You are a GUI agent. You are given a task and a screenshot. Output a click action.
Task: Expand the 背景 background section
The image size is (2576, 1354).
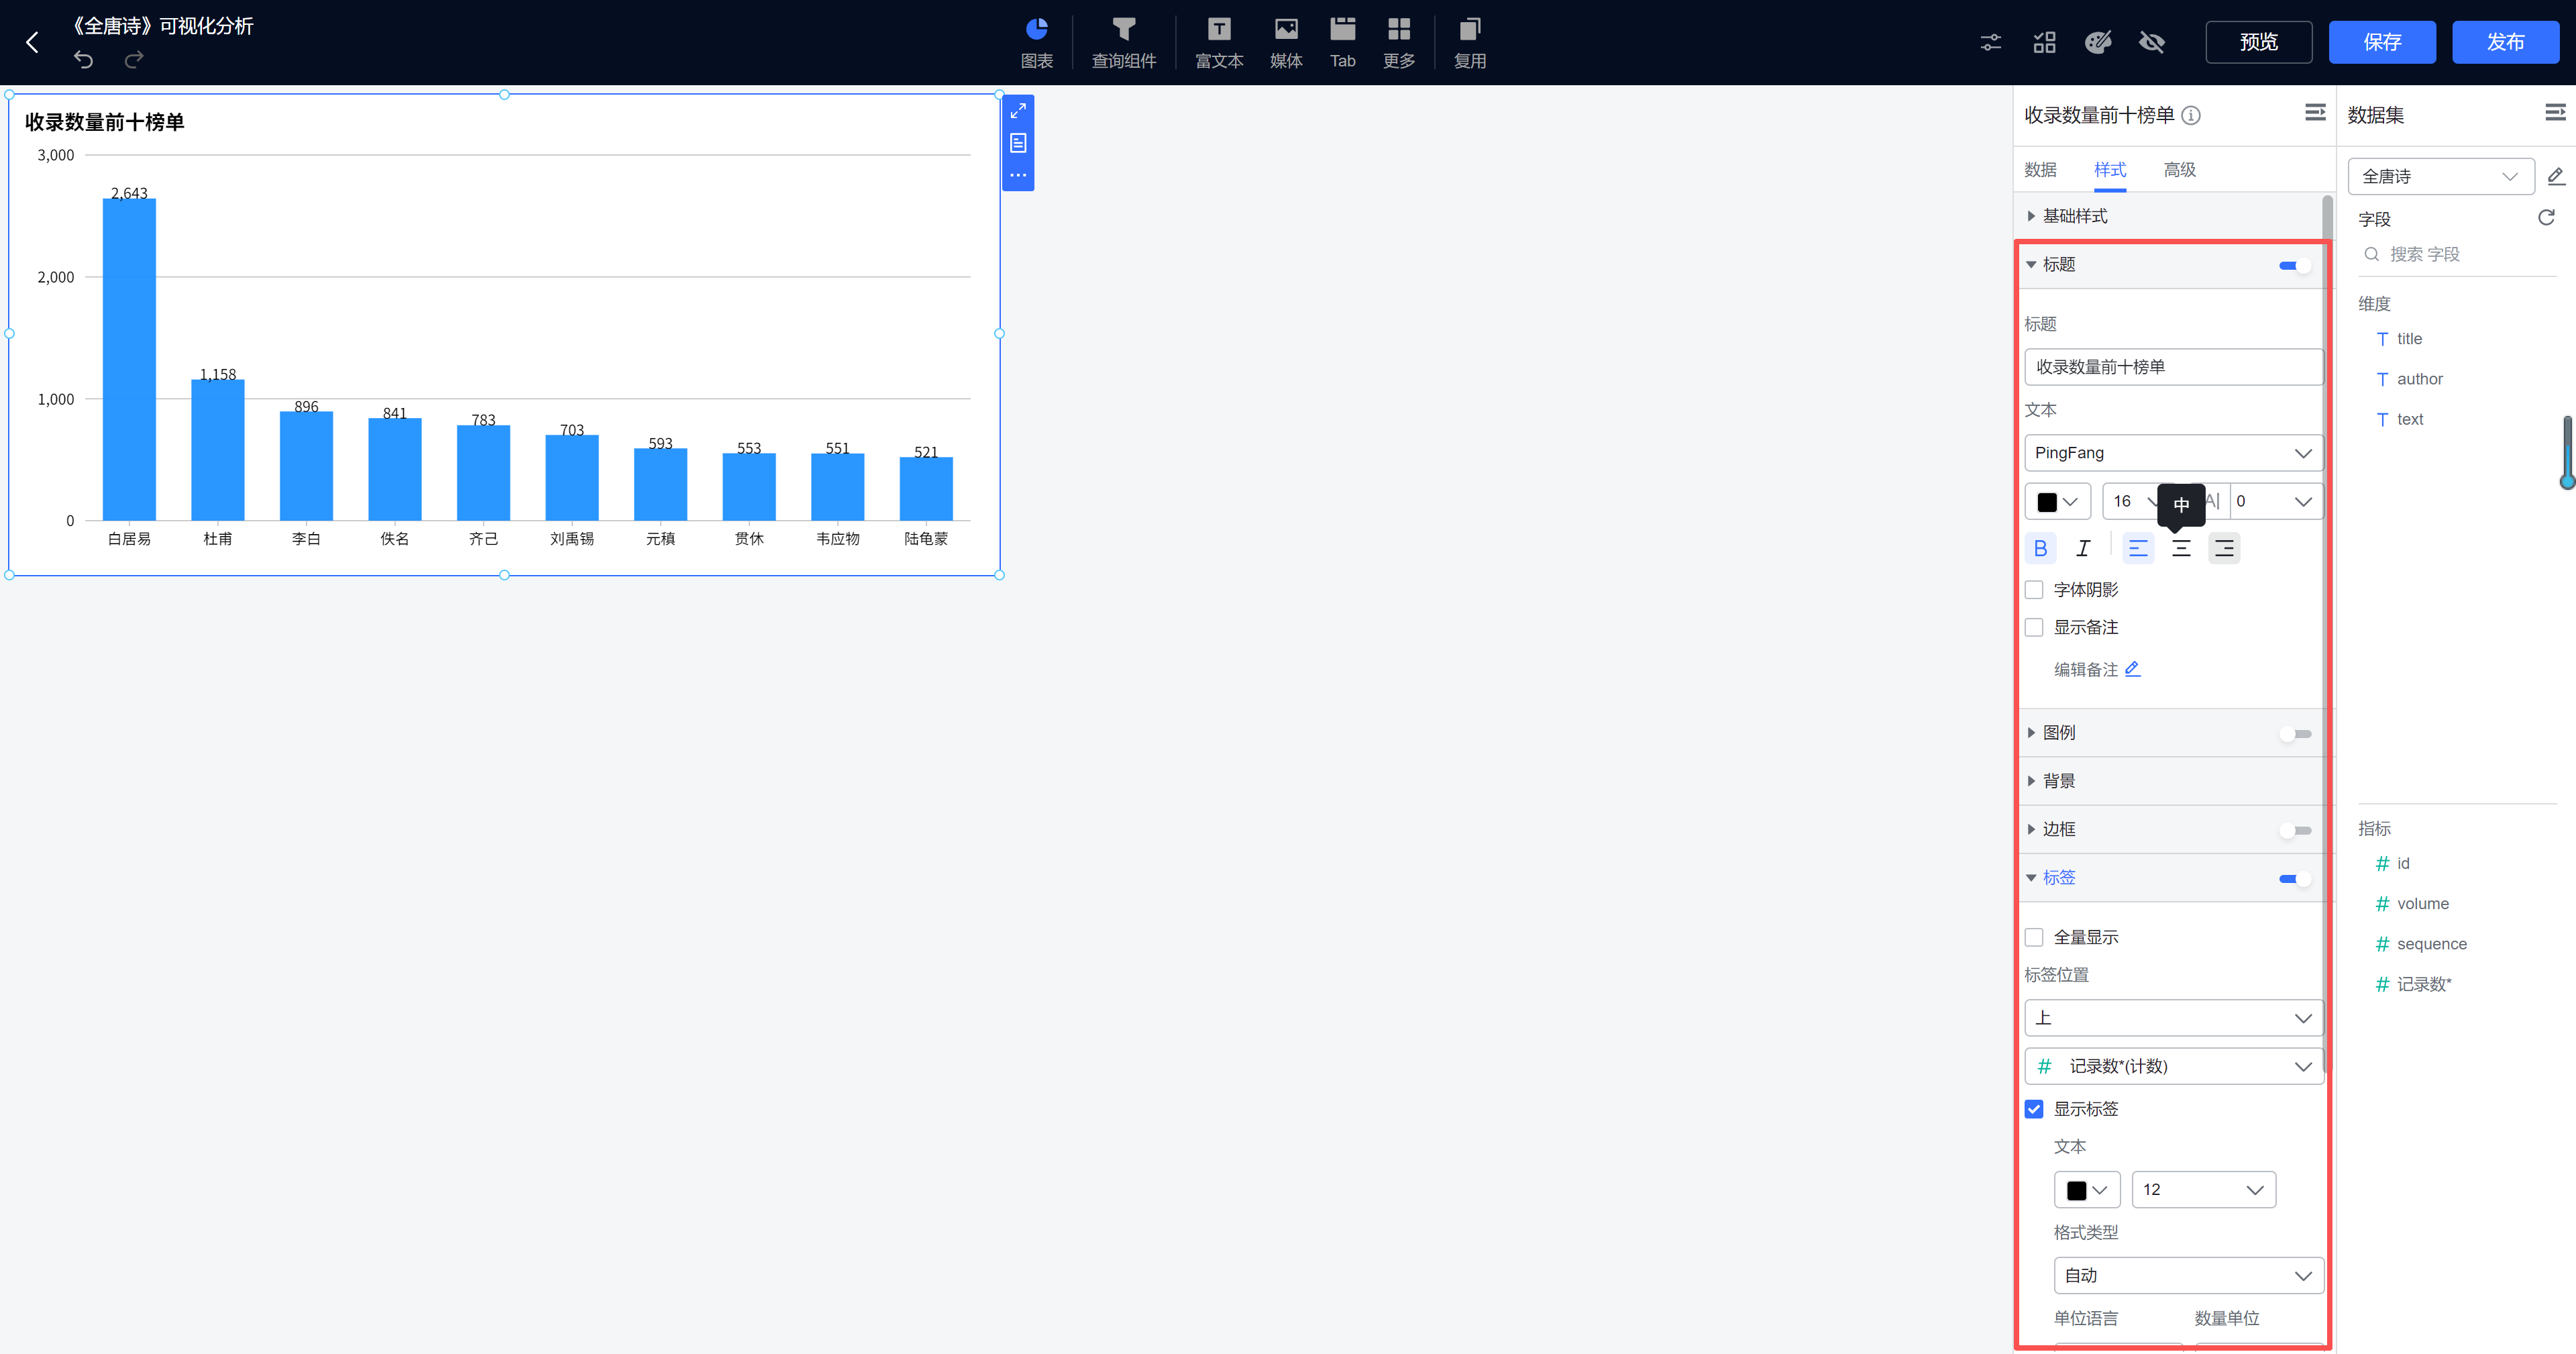tap(2058, 781)
